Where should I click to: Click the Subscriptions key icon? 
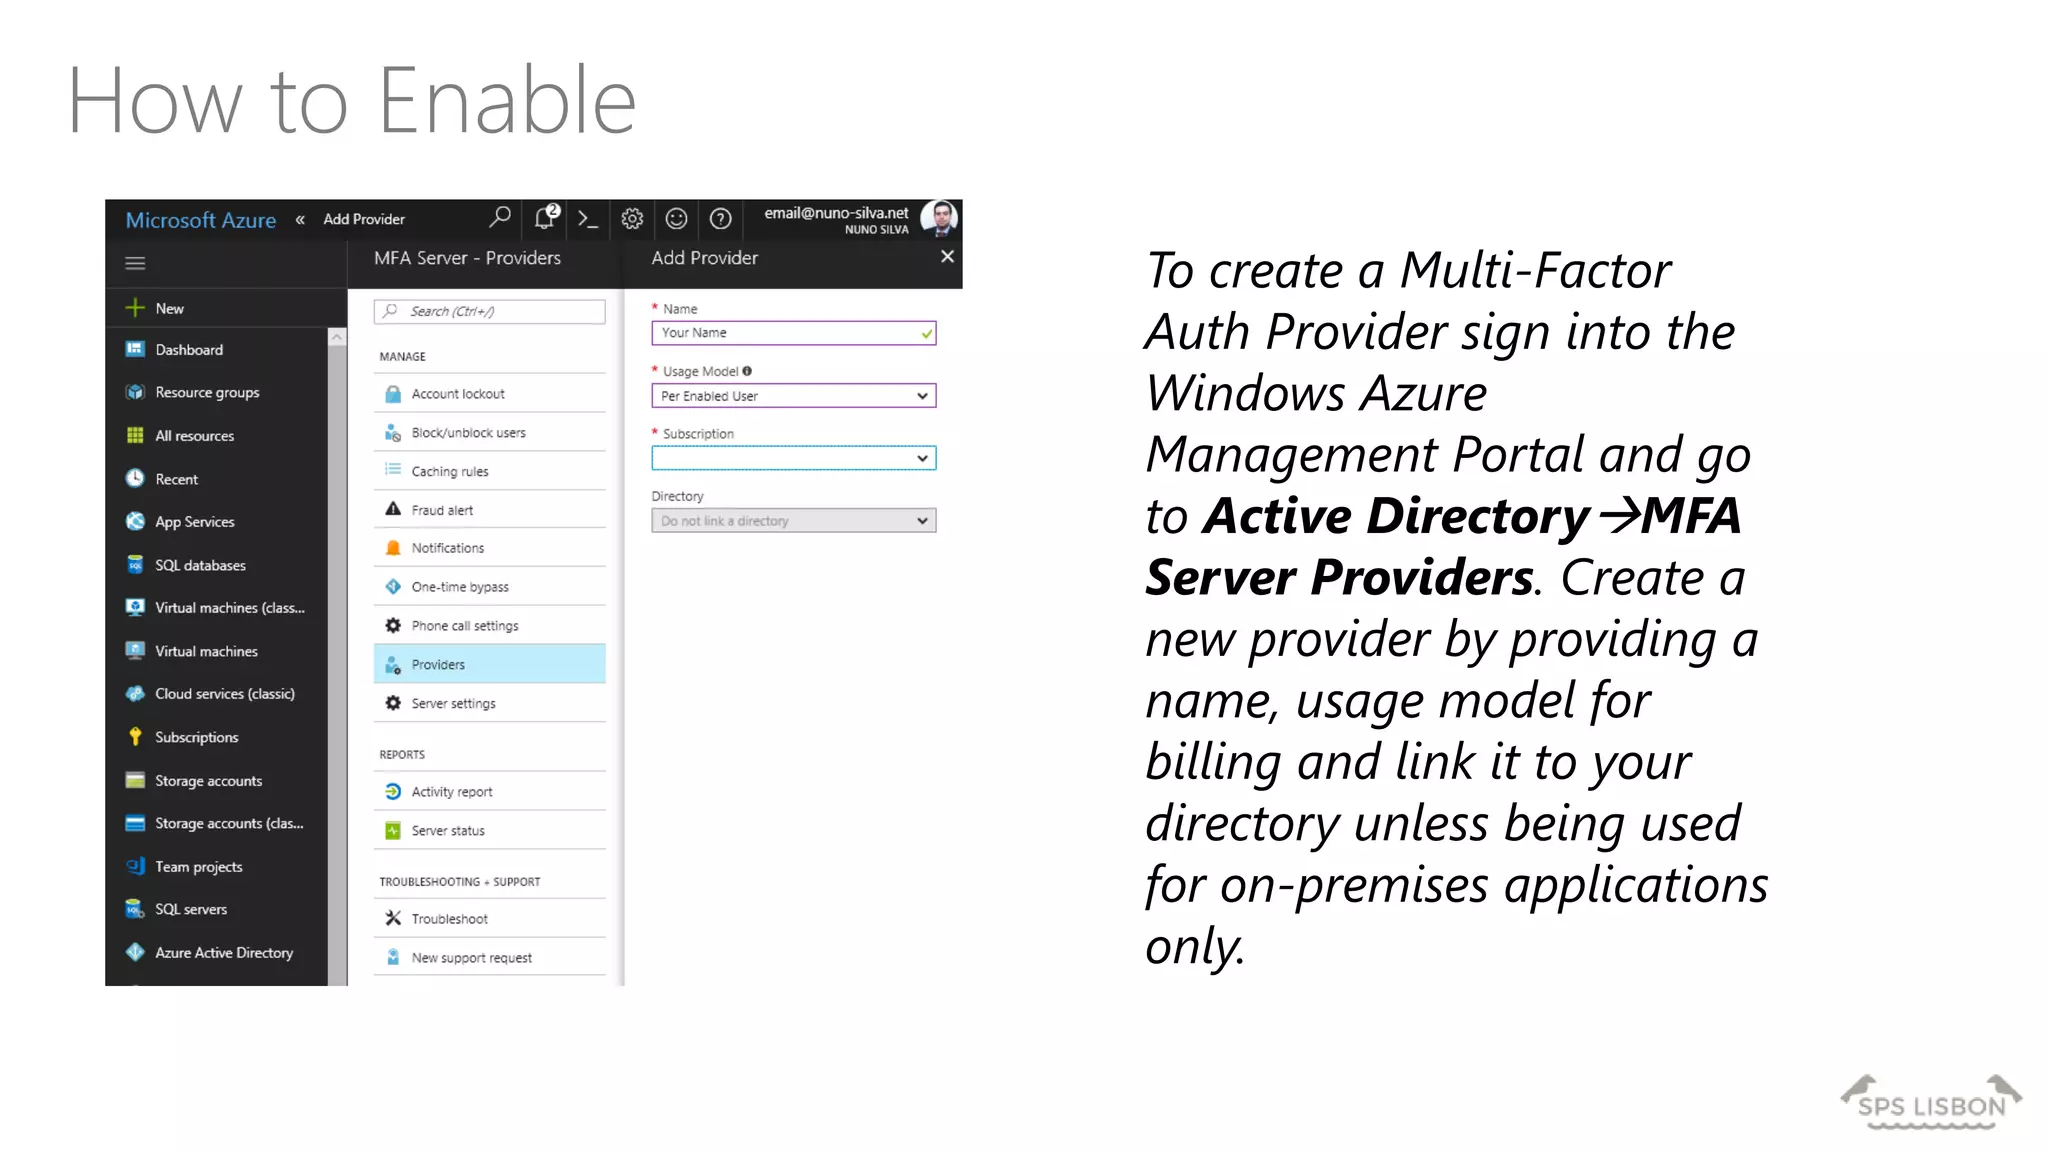click(x=135, y=737)
